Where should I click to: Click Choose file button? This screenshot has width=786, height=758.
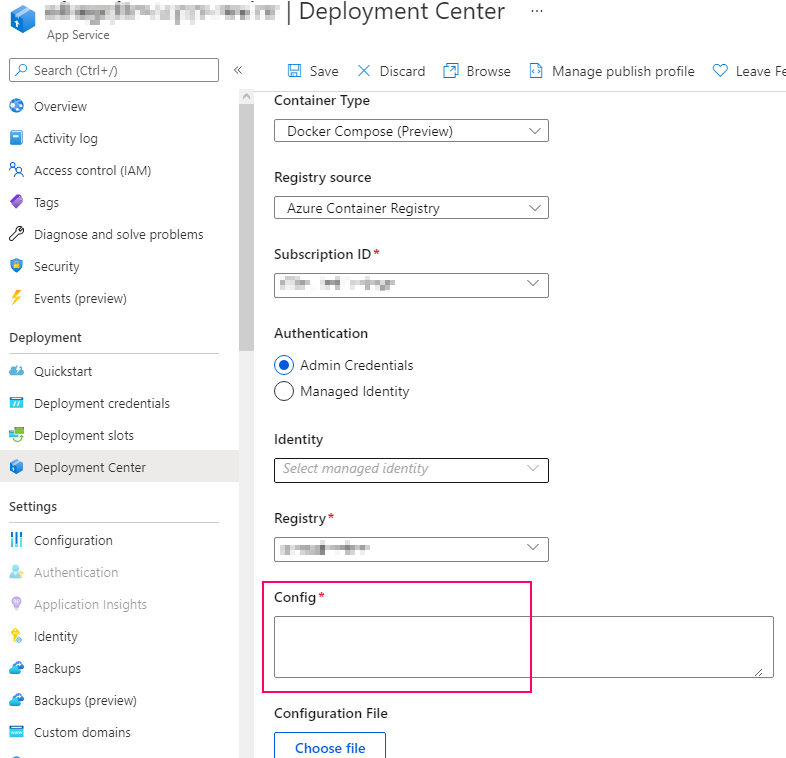[330, 747]
